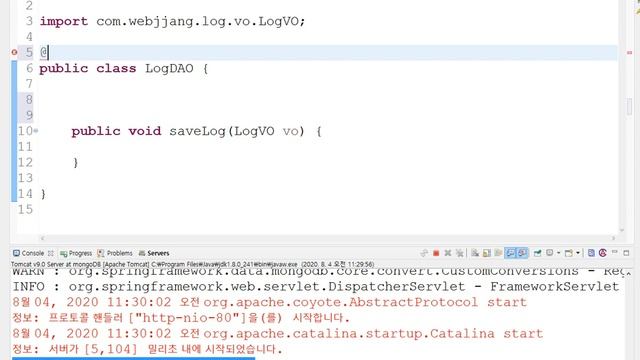Open the Display Selected Console icon
Image resolution: width=640 pixels, height=360 pixels.
coord(549,253)
